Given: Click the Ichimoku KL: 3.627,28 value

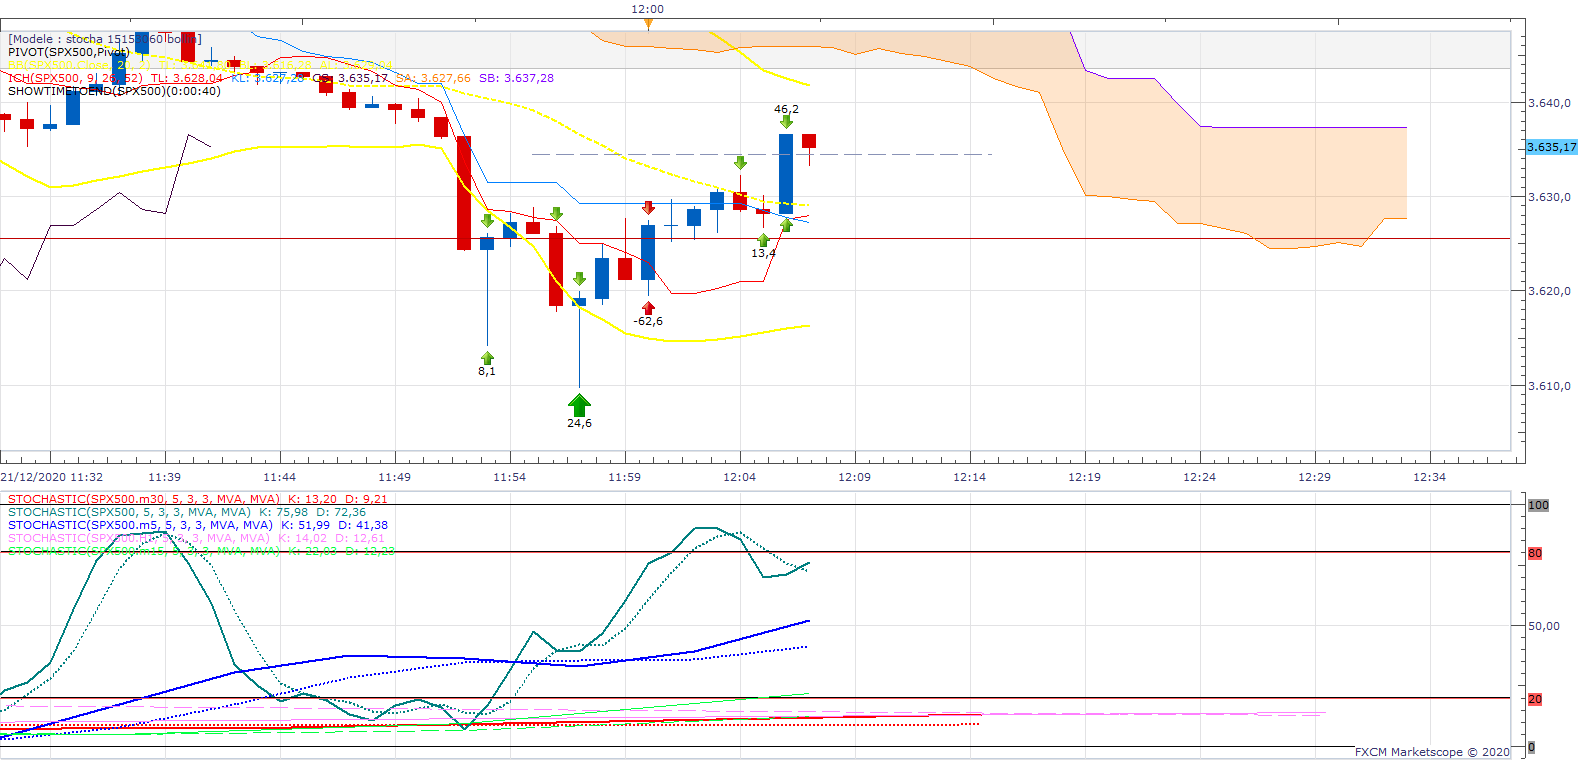Looking at the screenshot, I should click(268, 78).
